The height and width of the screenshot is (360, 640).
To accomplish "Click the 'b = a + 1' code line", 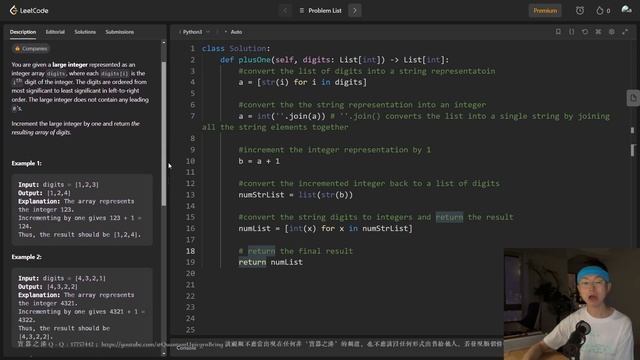I will click(x=259, y=161).
